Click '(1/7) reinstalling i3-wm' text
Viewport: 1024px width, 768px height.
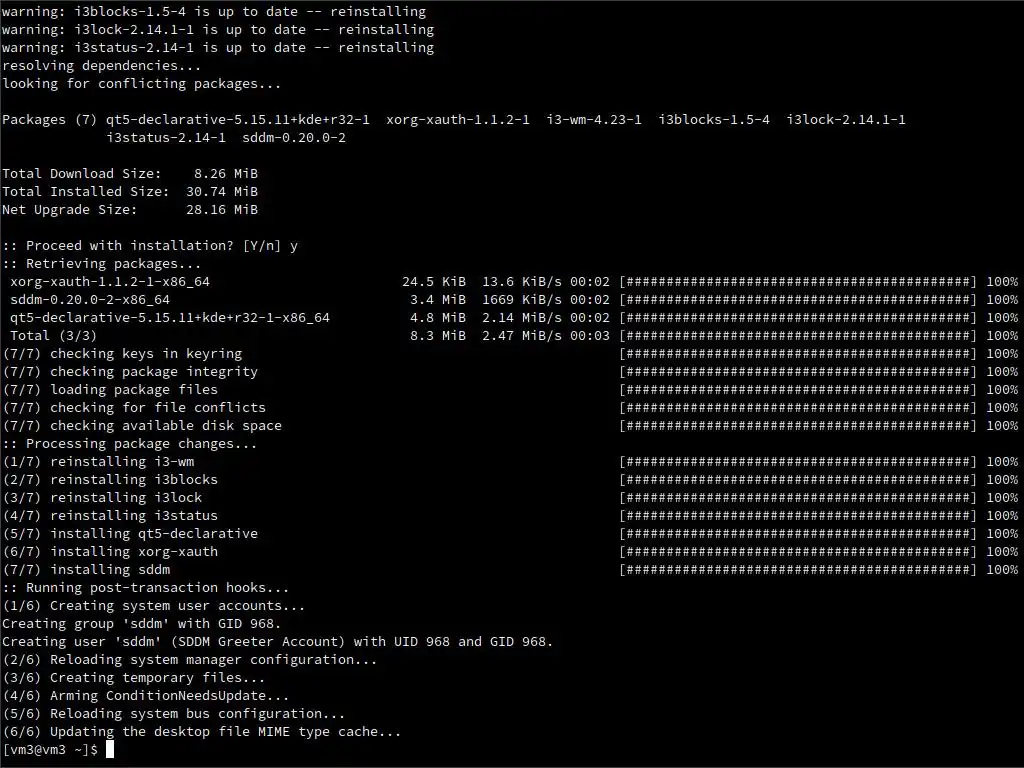click(x=98, y=462)
